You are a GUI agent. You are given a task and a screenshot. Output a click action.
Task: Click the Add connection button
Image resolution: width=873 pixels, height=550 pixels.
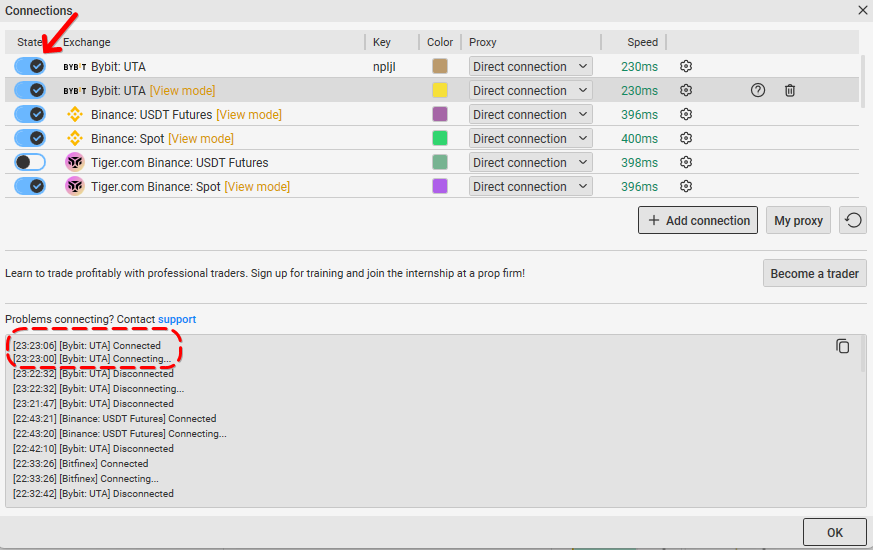(698, 220)
